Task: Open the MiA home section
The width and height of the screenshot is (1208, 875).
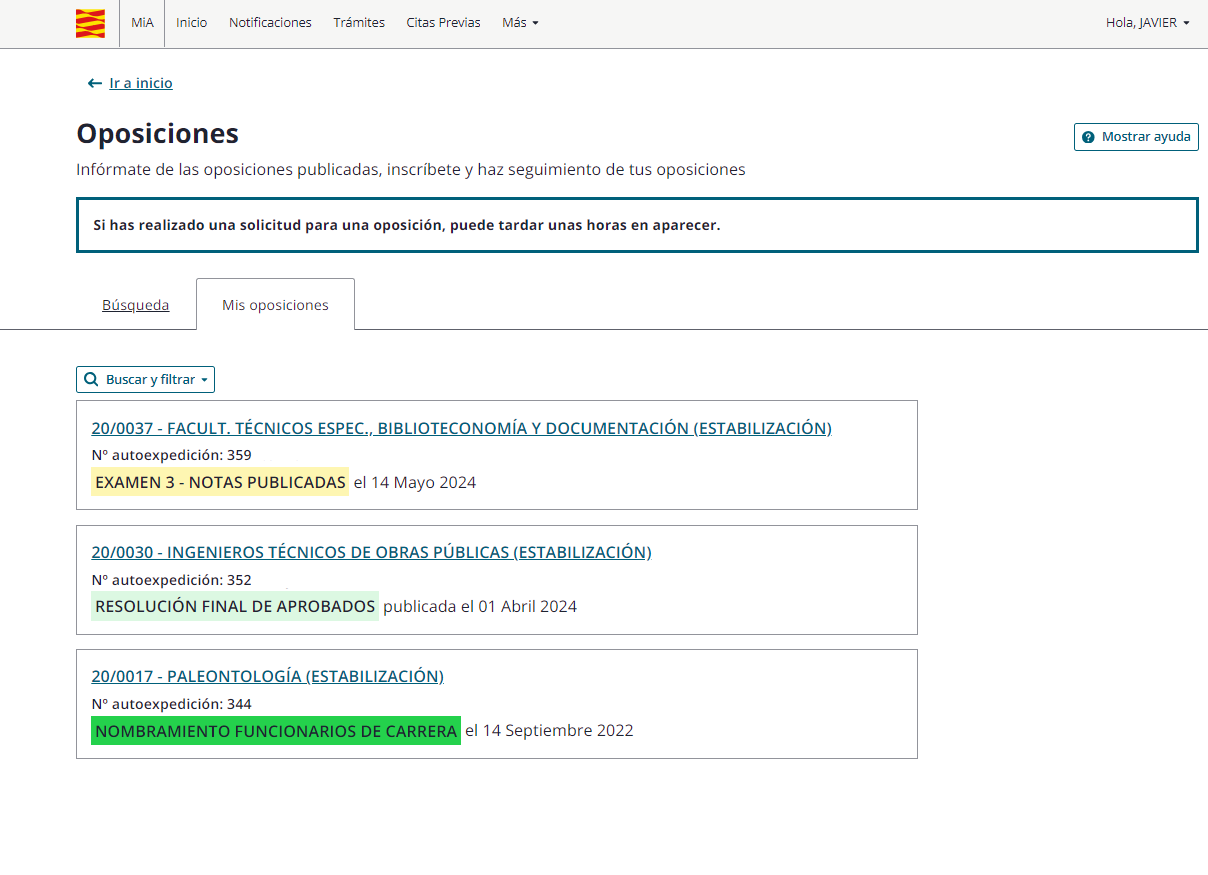Action: tap(142, 22)
